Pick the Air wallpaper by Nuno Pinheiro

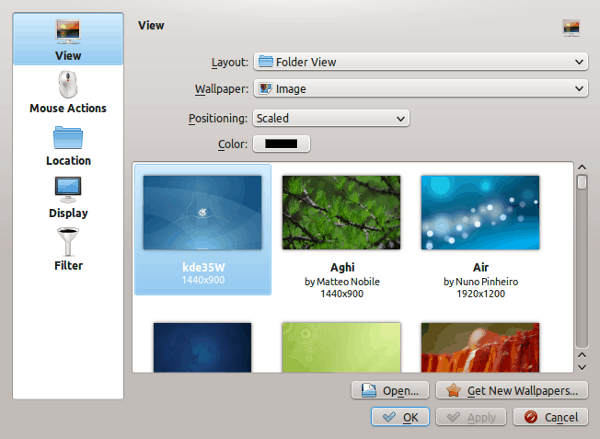pyautogui.click(x=480, y=229)
